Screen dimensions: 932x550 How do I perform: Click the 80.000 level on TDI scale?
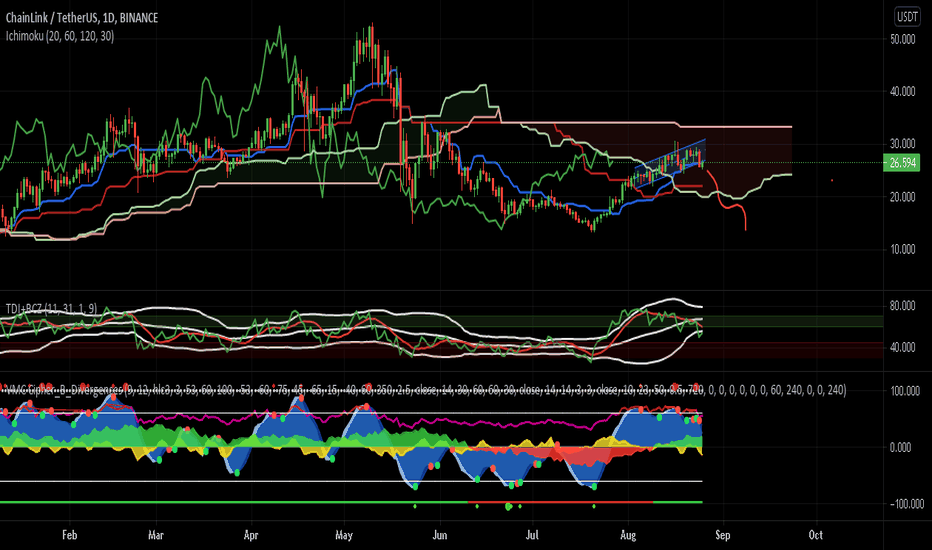tap(902, 306)
